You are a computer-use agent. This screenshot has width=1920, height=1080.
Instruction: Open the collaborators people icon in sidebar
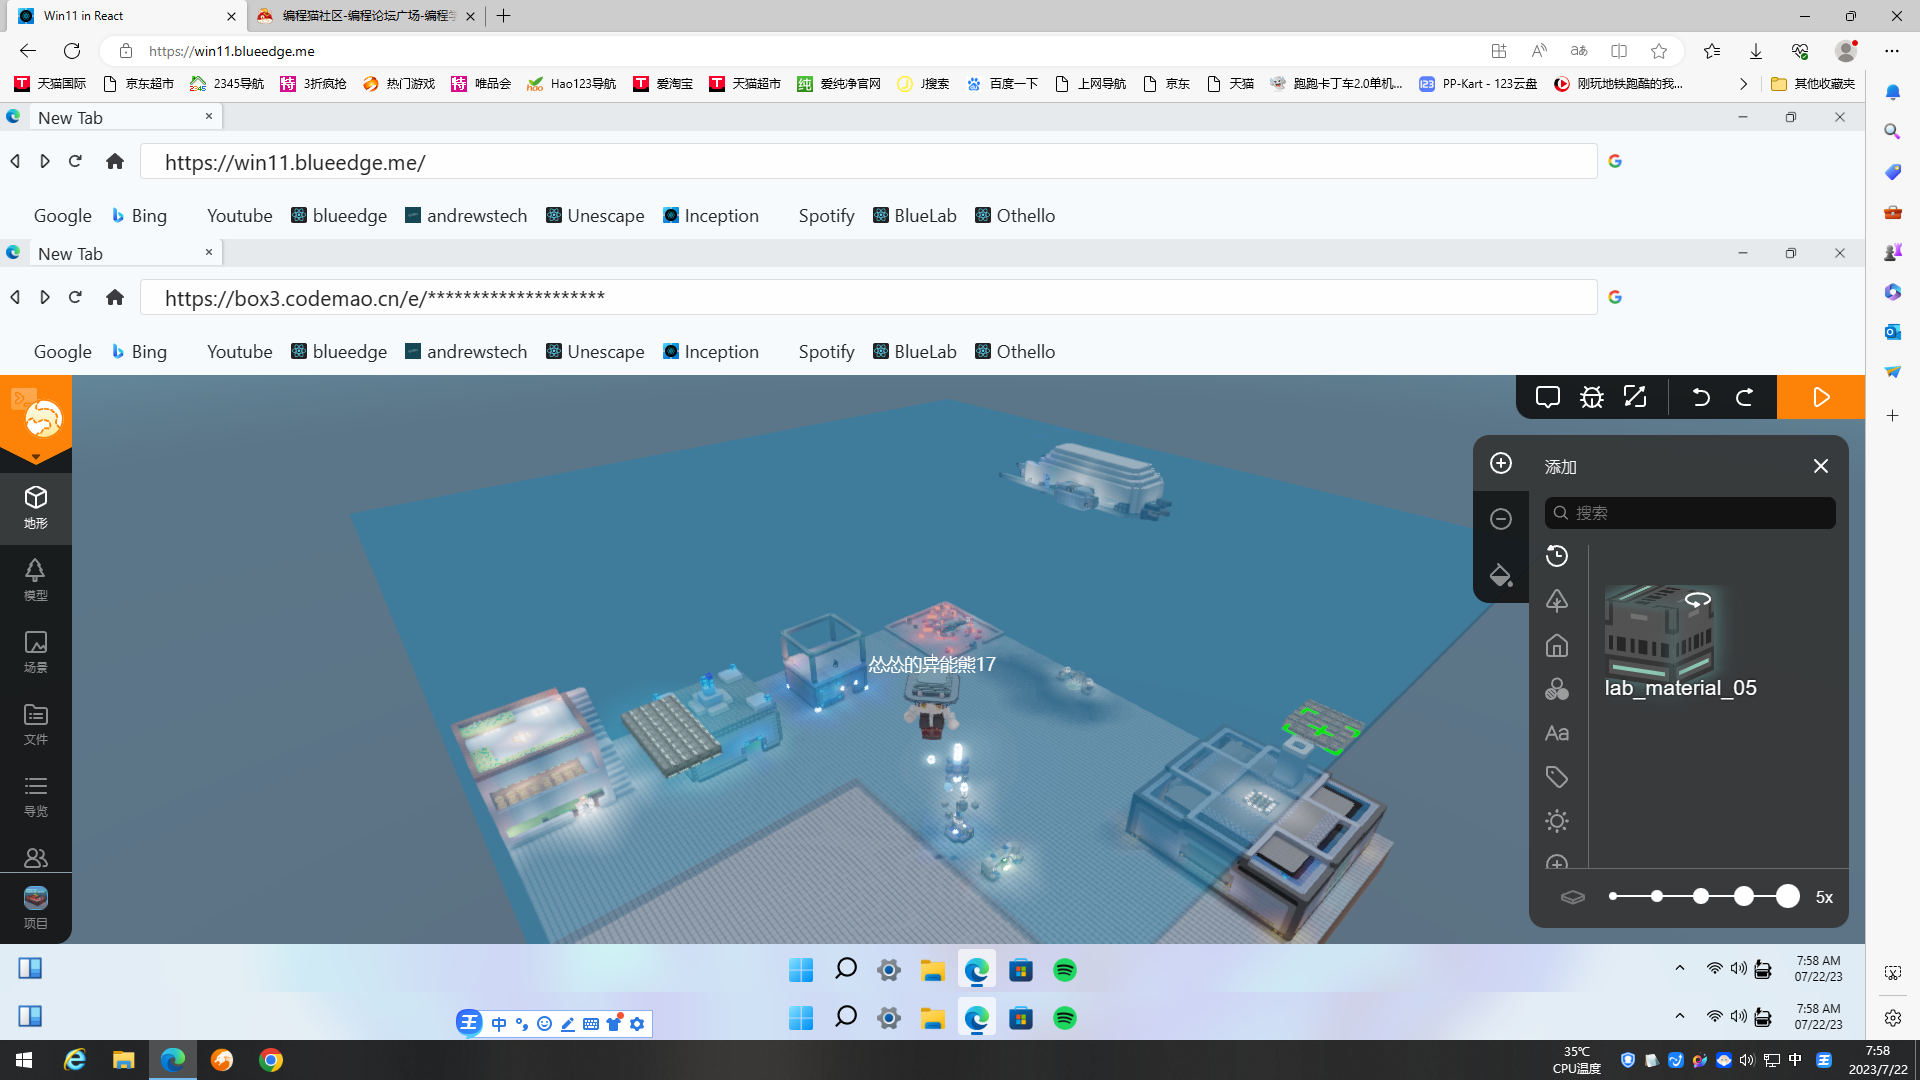click(x=36, y=858)
